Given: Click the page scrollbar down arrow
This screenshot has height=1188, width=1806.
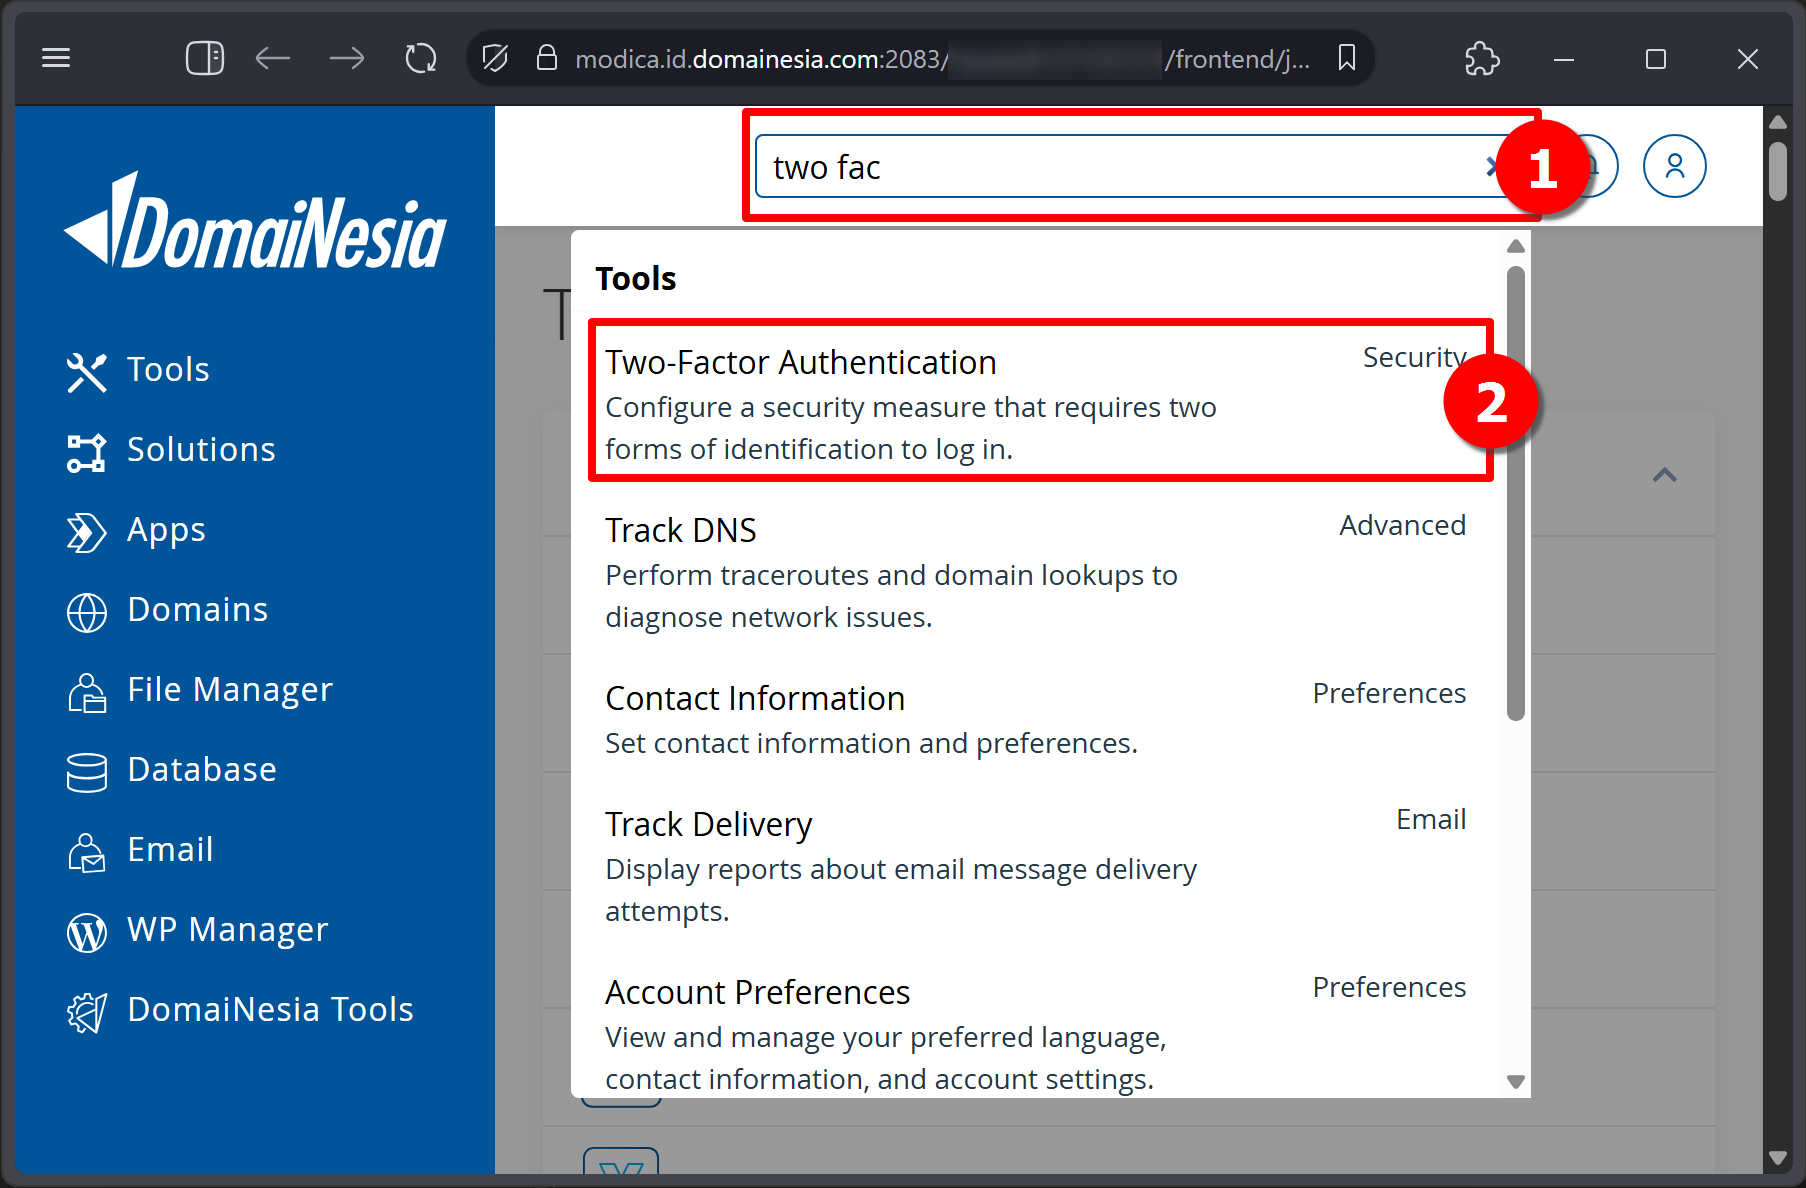Looking at the screenshot, I should pos(1777,1158).
